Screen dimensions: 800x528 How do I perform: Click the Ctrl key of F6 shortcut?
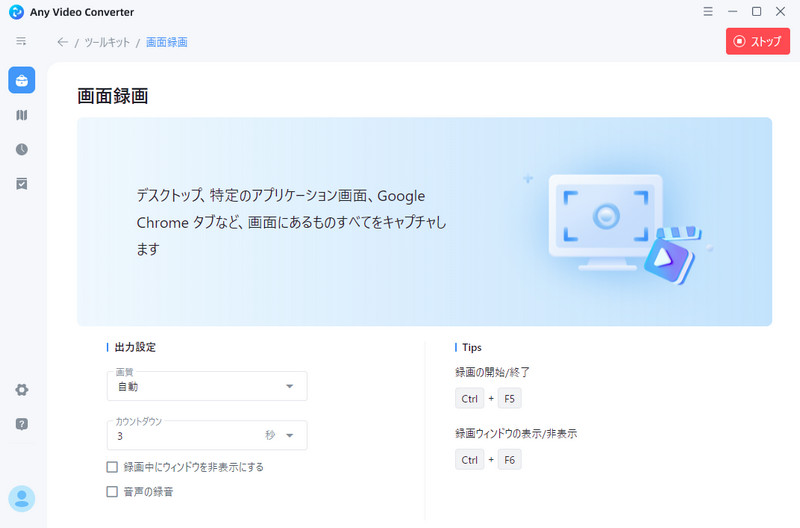click(x=469, y=460)
